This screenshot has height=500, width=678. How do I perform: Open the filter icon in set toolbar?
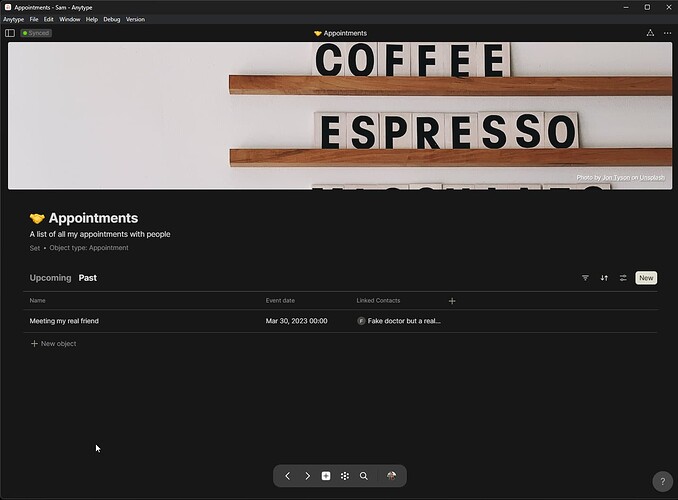585,278
